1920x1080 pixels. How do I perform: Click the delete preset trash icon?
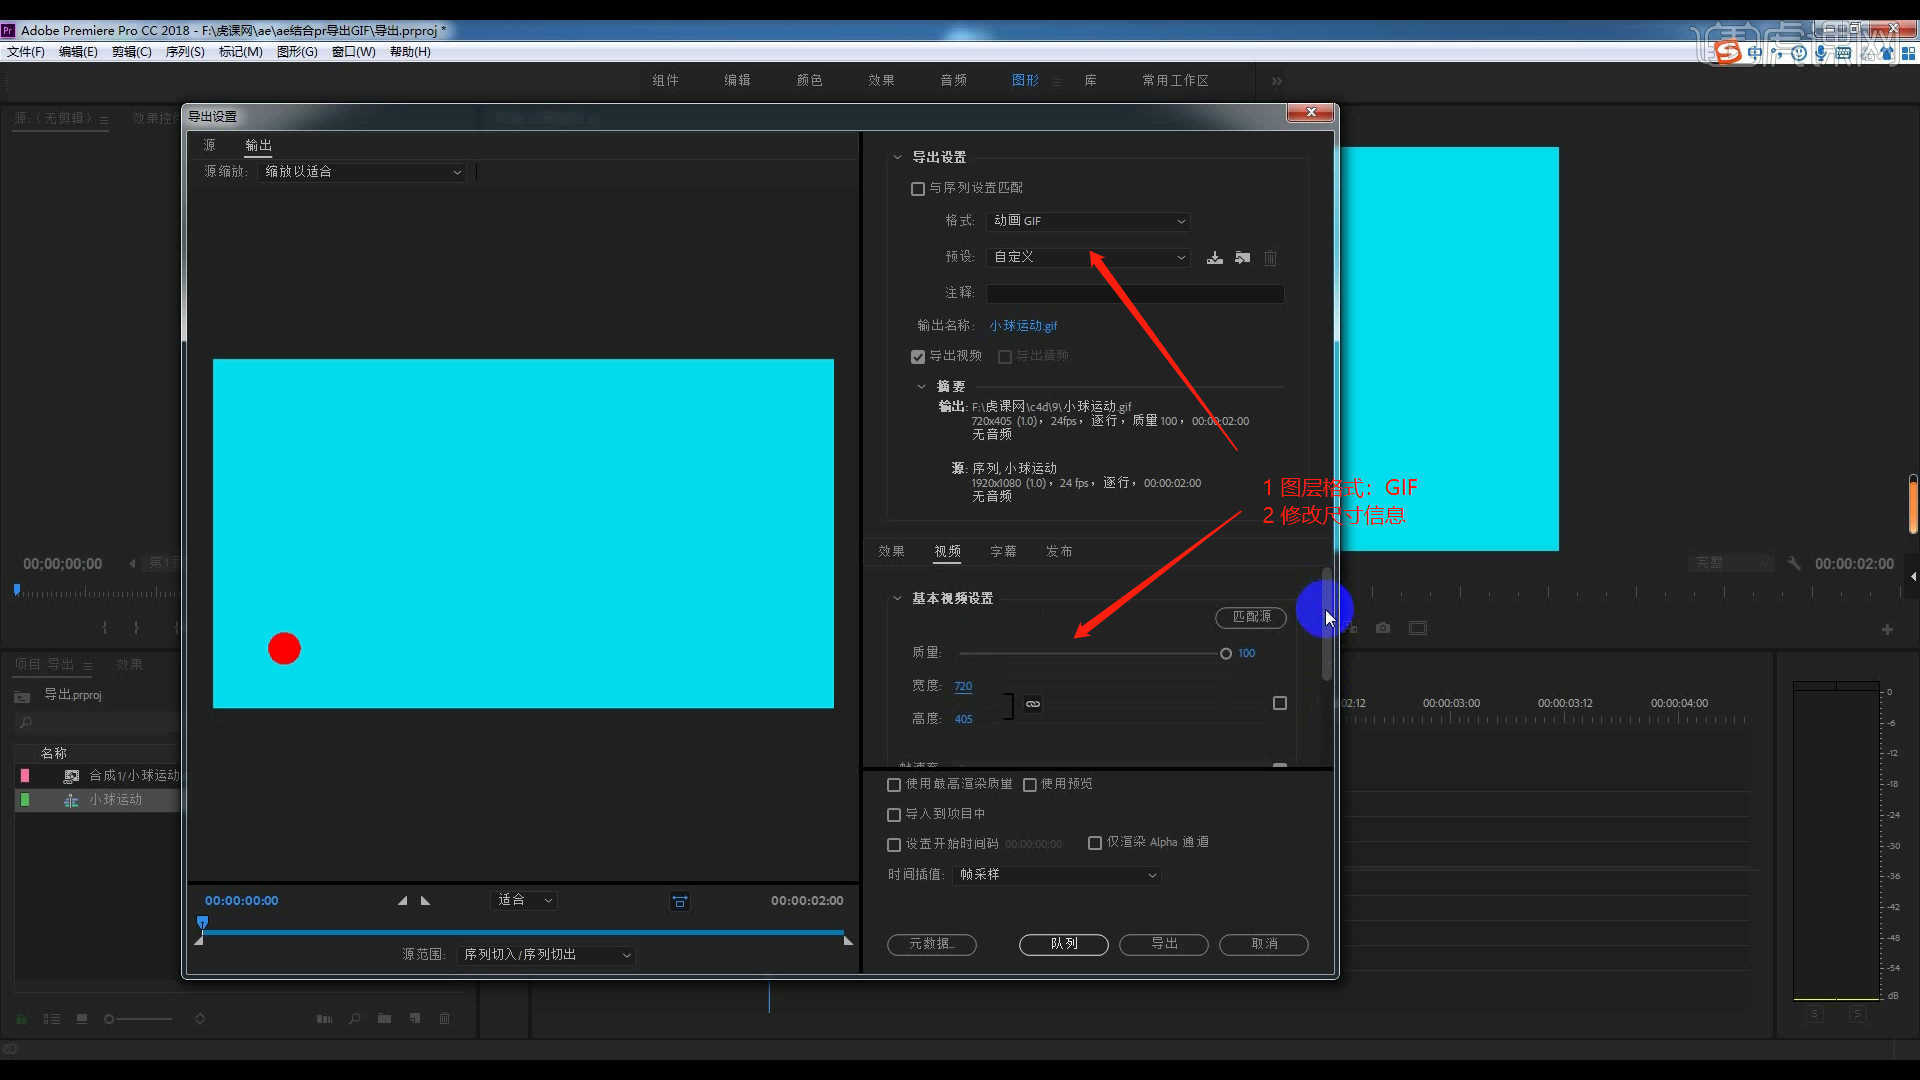point(1270,258)
